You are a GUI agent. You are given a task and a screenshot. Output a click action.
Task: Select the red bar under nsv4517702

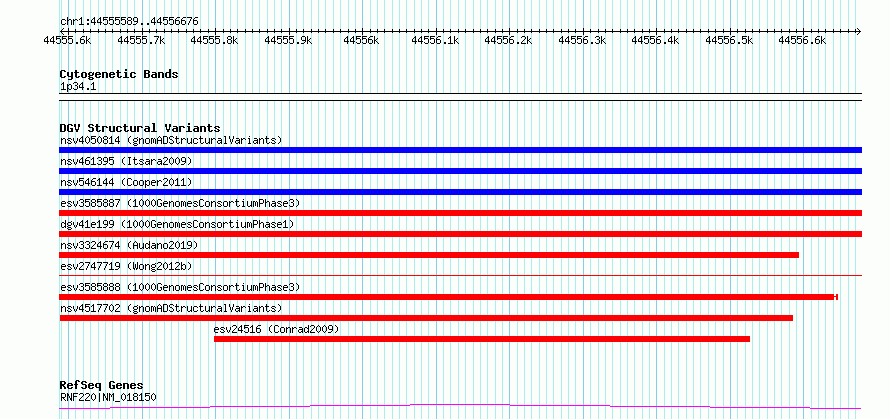(x=426, y=318)
